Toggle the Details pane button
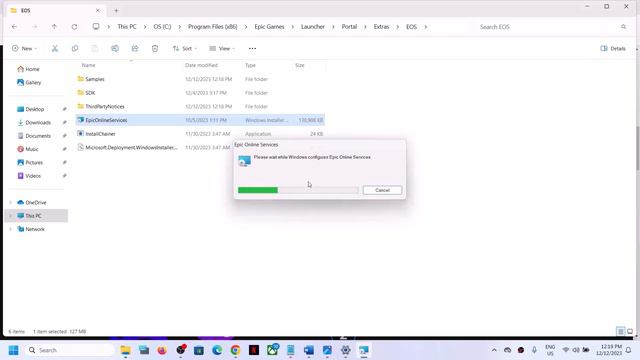640x360 pixels. click(x=613, y=49)
